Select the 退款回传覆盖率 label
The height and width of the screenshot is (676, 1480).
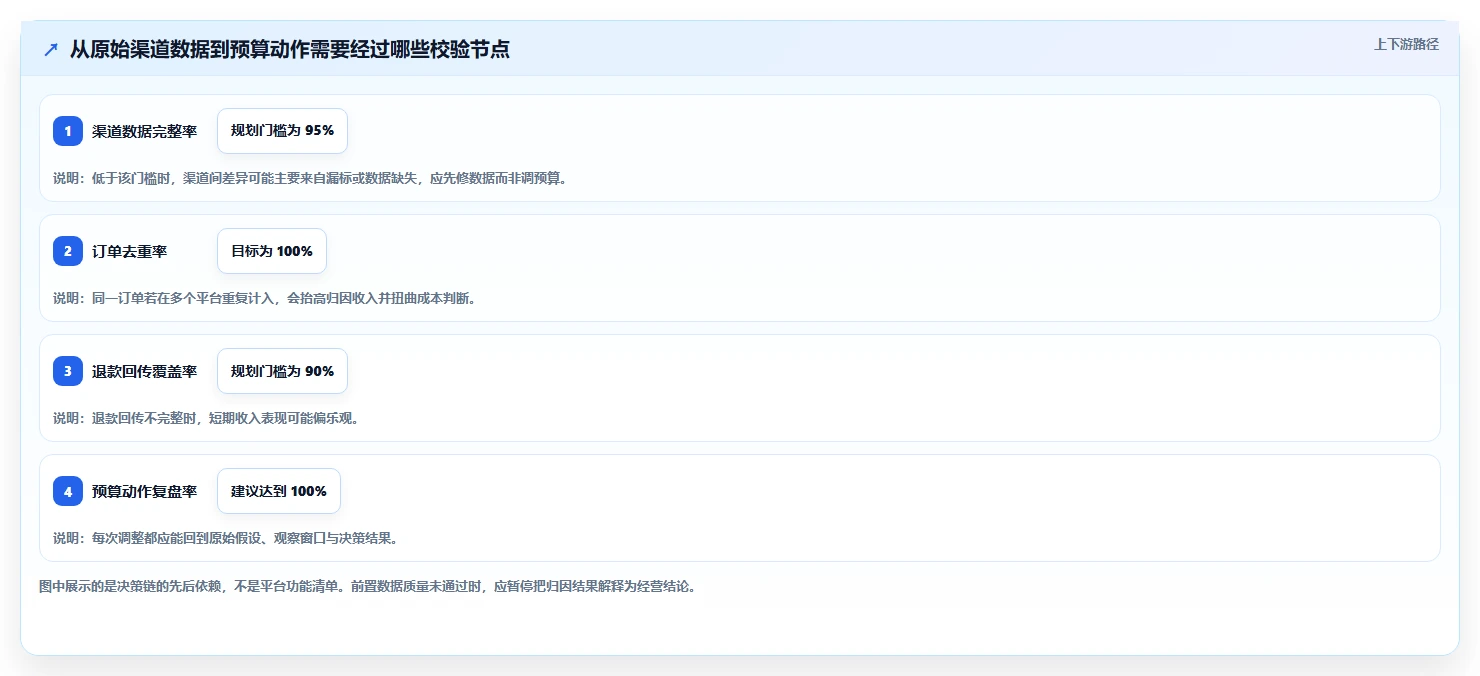pos(145,371)
